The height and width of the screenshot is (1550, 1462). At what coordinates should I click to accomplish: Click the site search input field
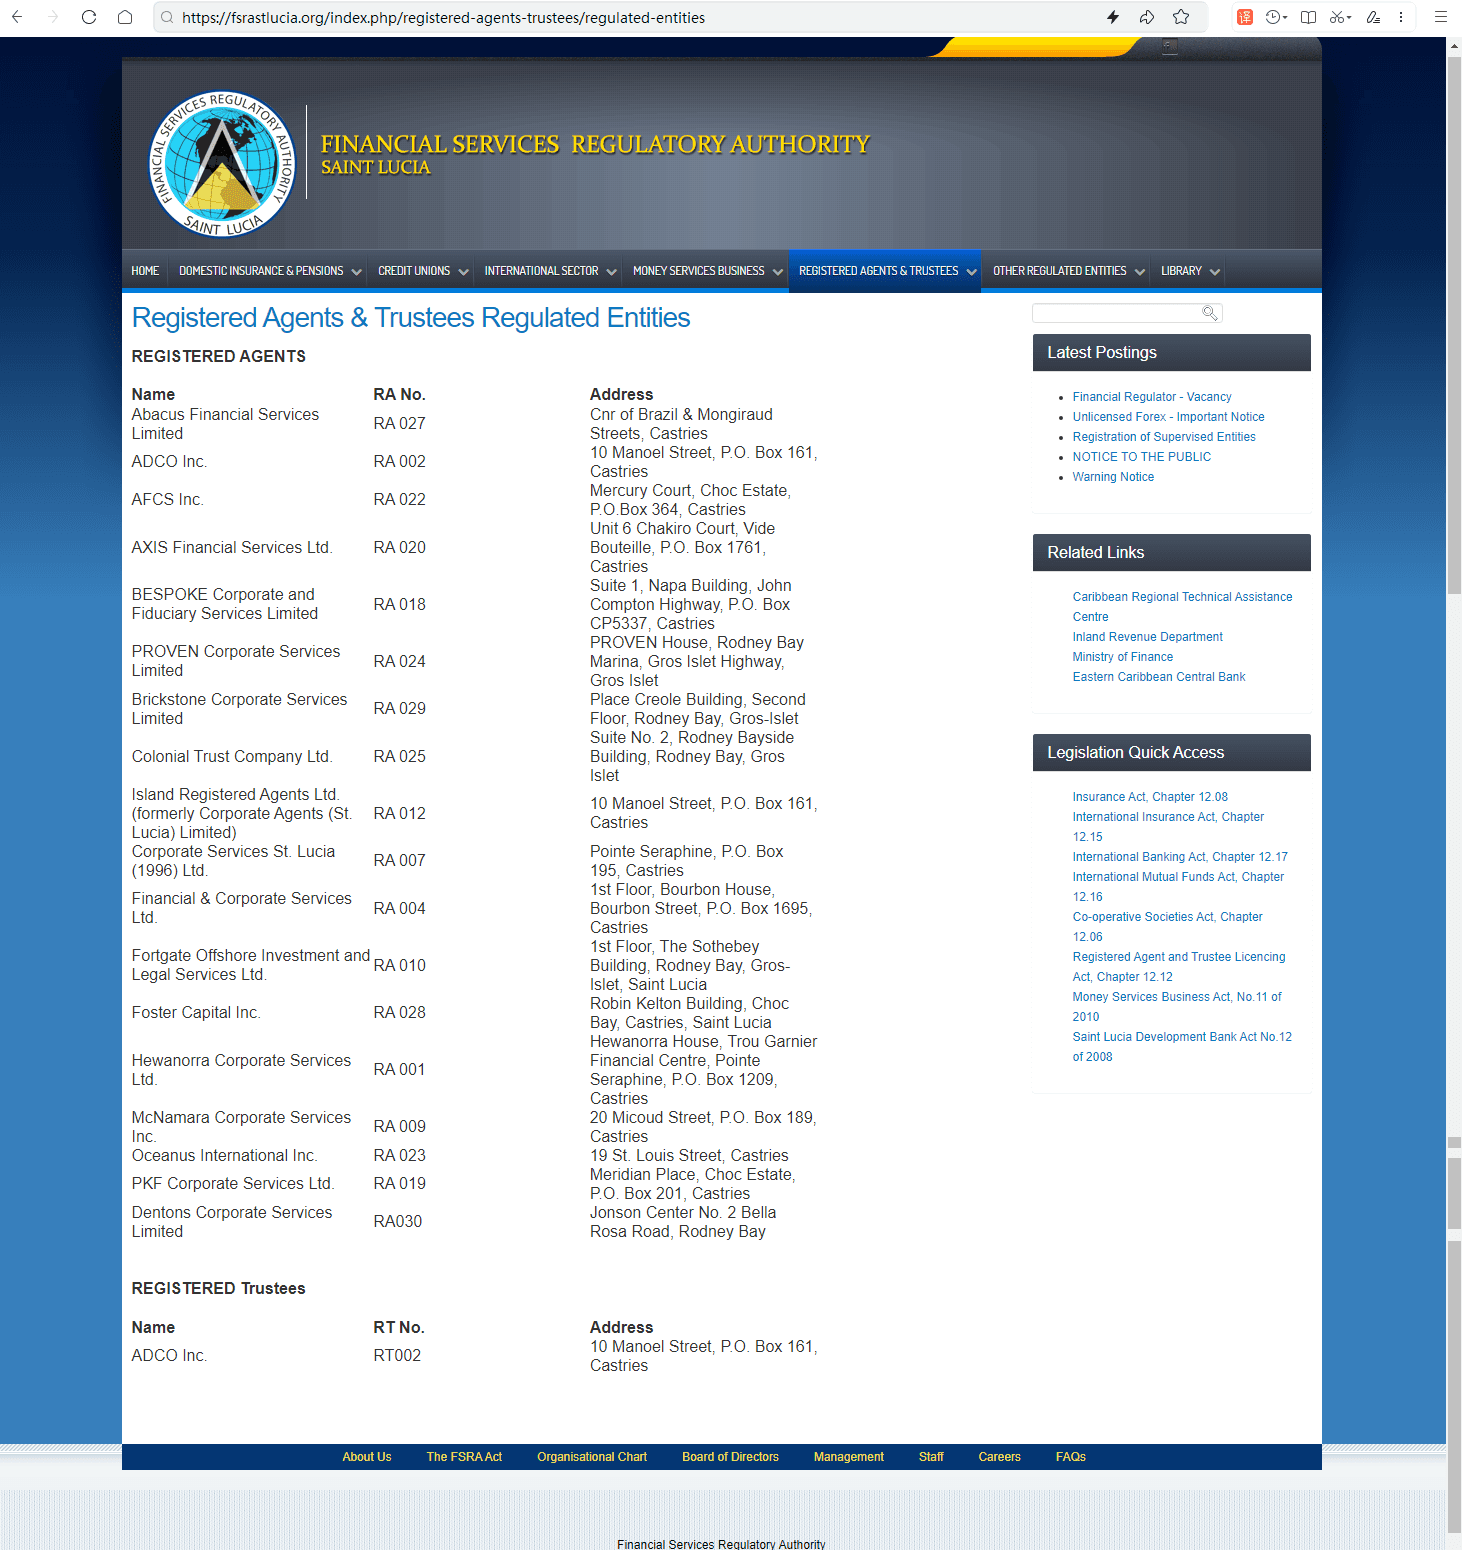(1127, 313)
